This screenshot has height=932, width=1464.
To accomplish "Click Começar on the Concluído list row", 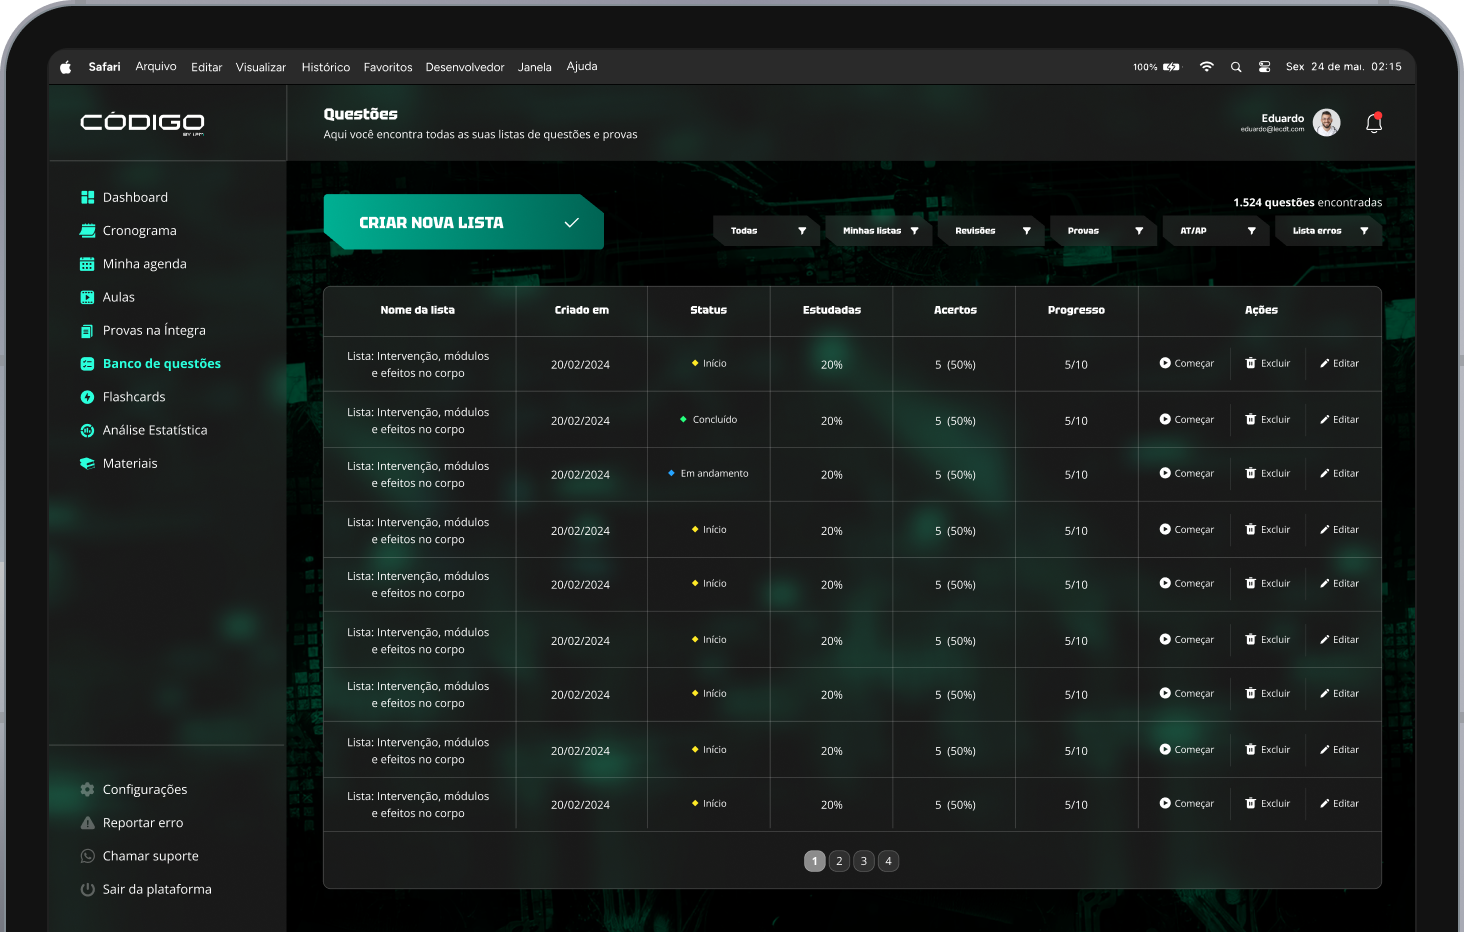I will click(1187, 420).
